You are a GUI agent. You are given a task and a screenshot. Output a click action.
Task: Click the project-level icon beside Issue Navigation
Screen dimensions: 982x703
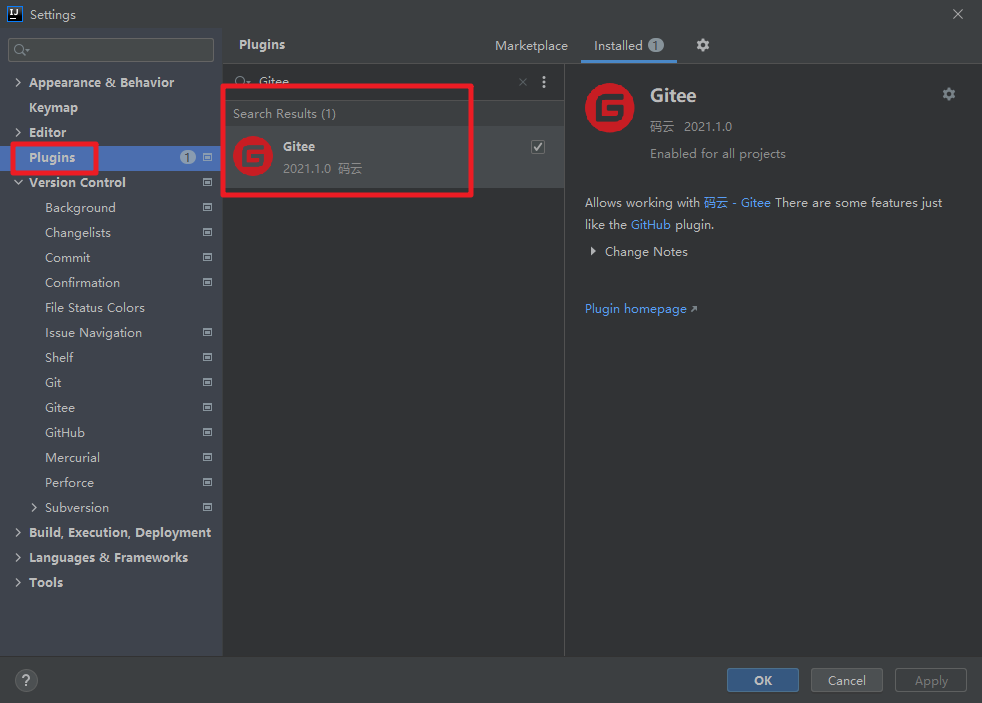[x=207, y=332]
